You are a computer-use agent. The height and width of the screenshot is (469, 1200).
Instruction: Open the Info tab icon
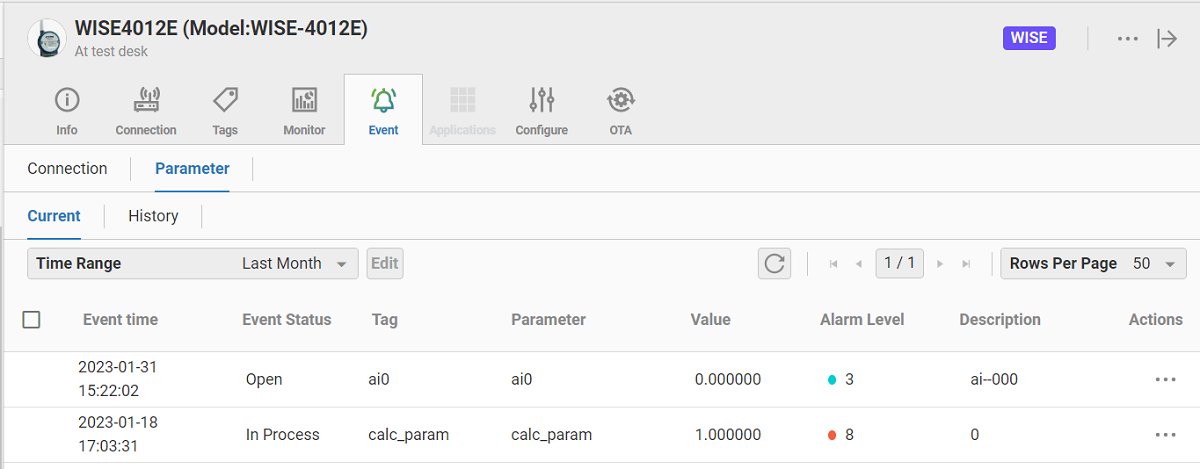(x=67, y=101)
